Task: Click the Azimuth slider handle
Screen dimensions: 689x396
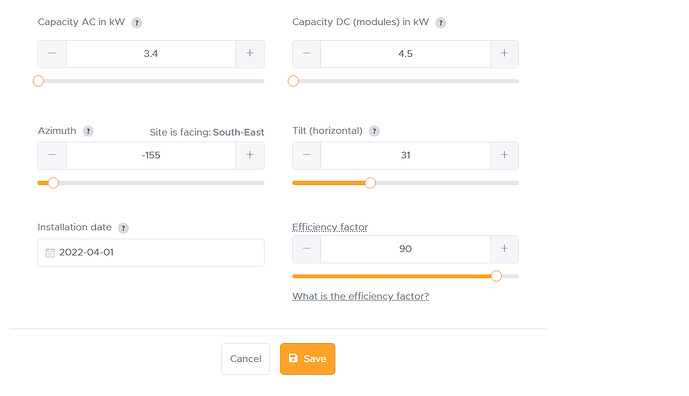Action: coord(53,183)
